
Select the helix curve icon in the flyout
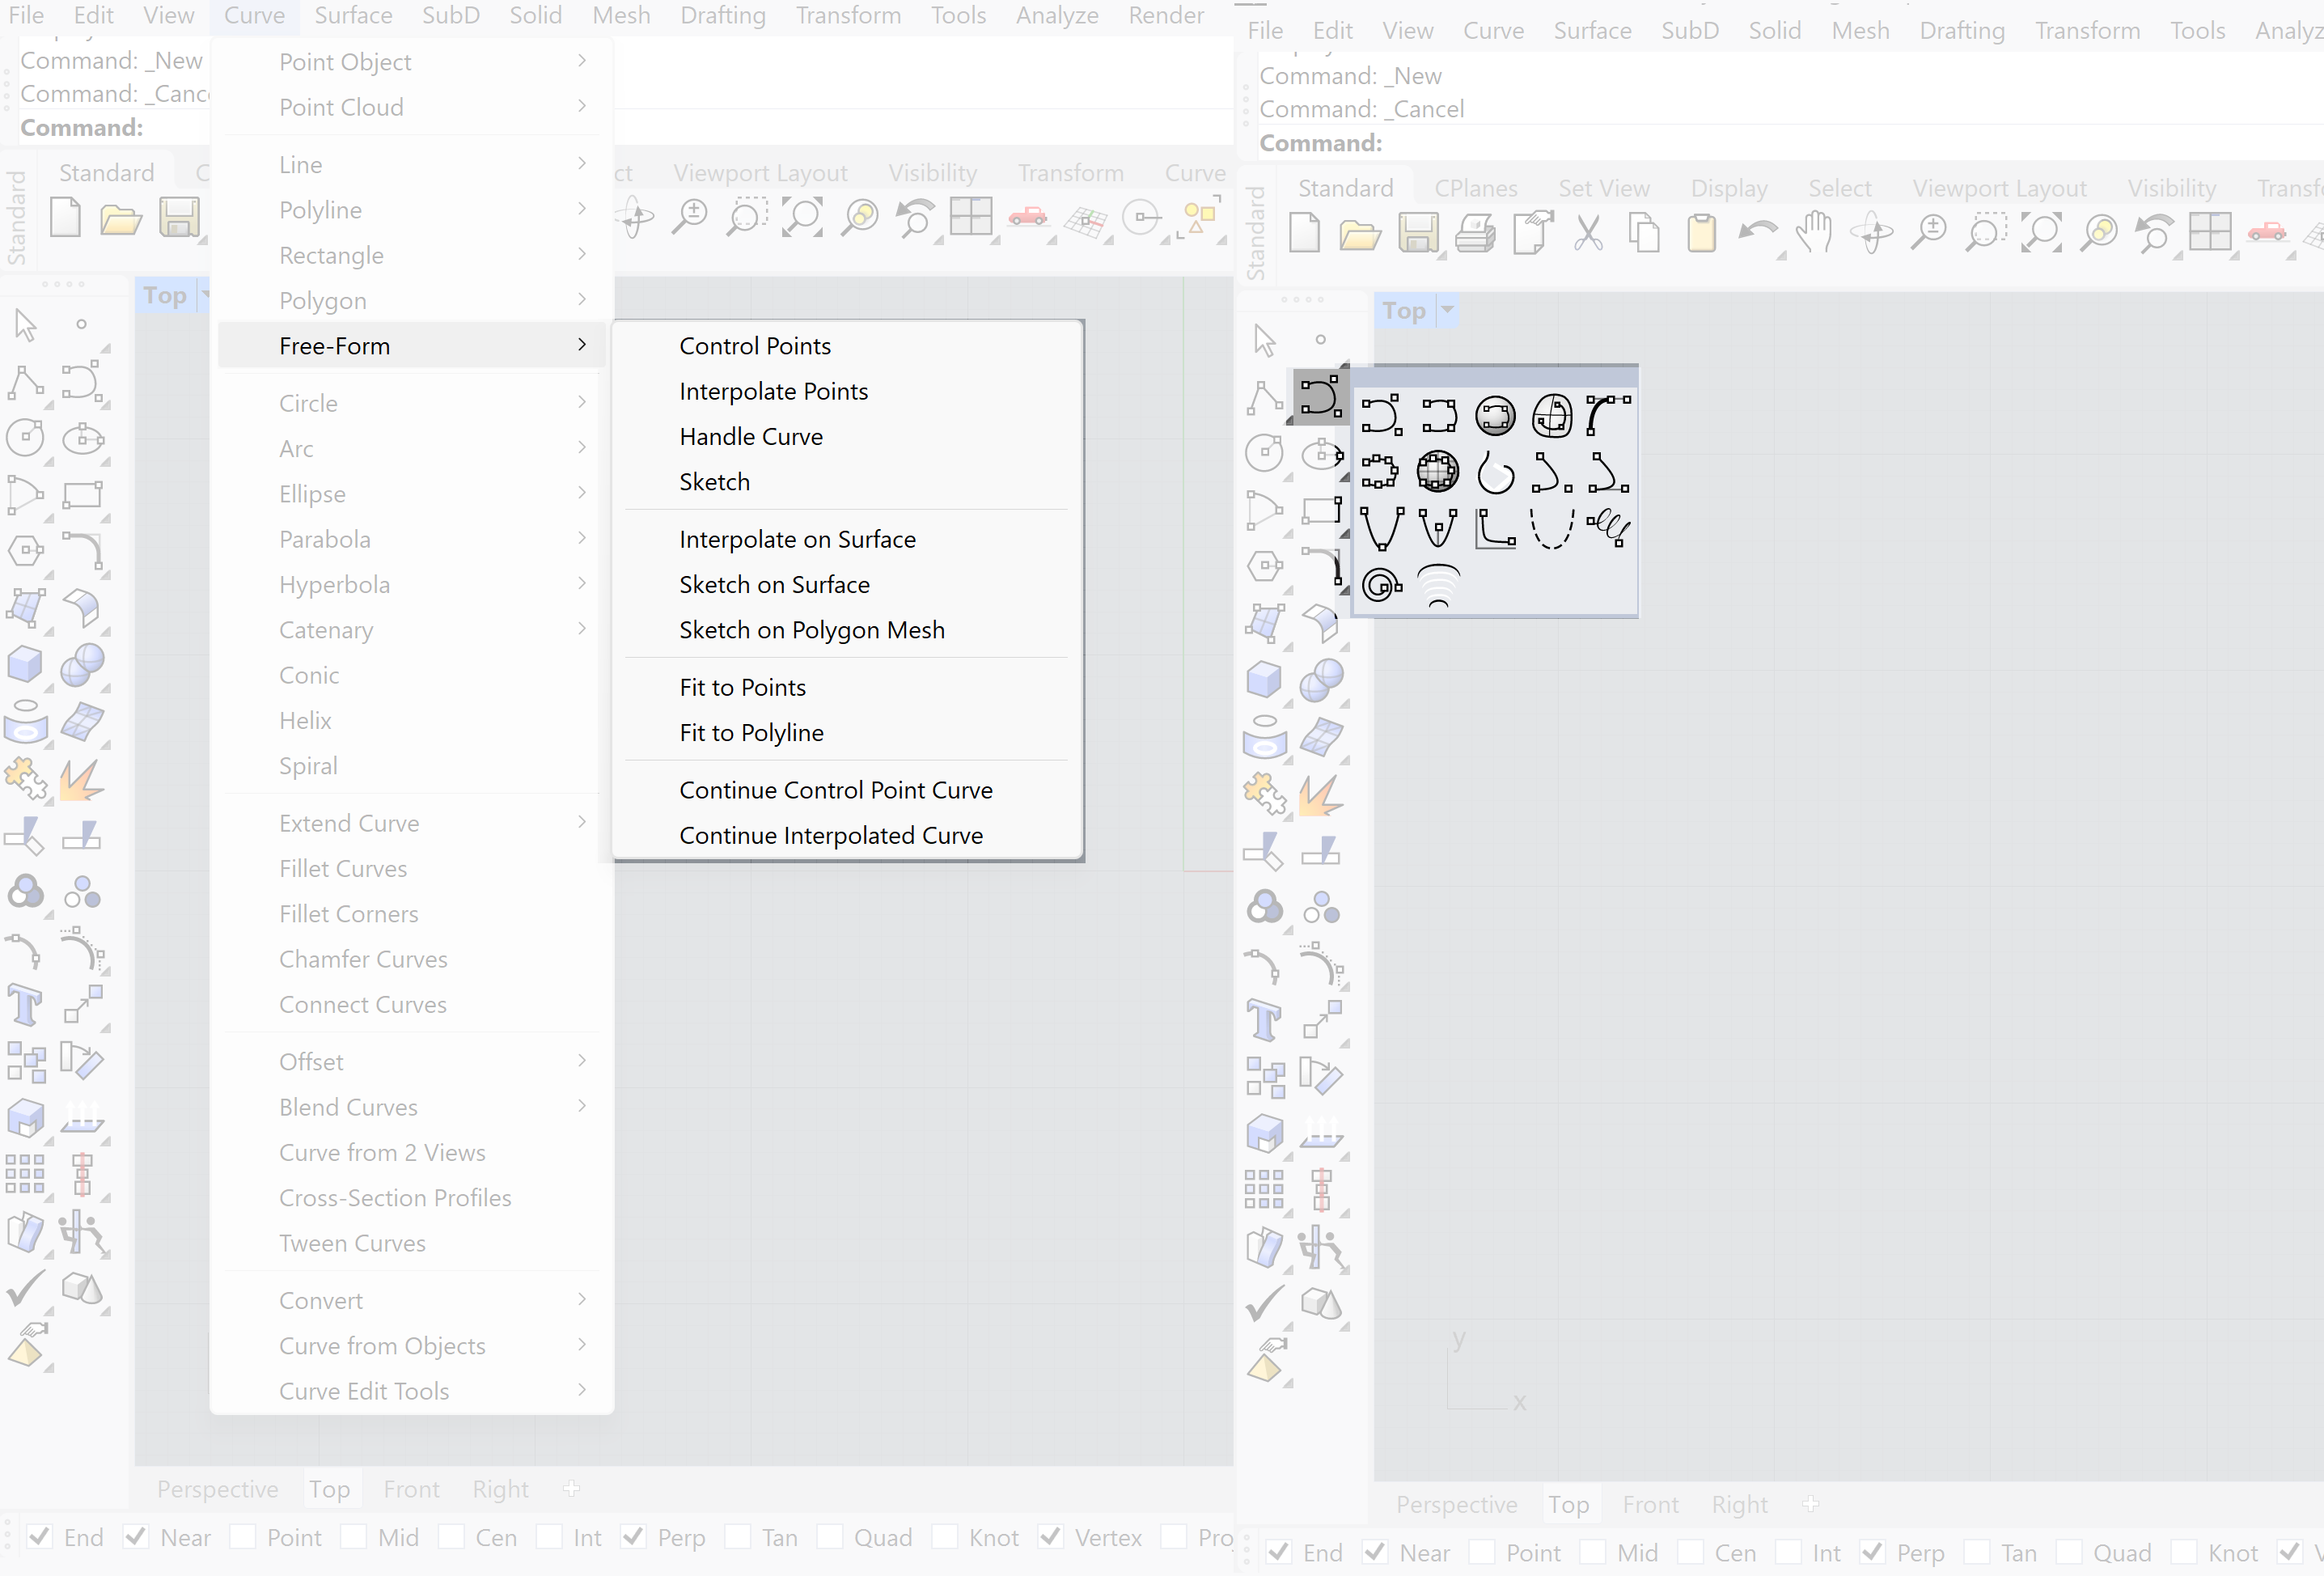coord(1609,527)
